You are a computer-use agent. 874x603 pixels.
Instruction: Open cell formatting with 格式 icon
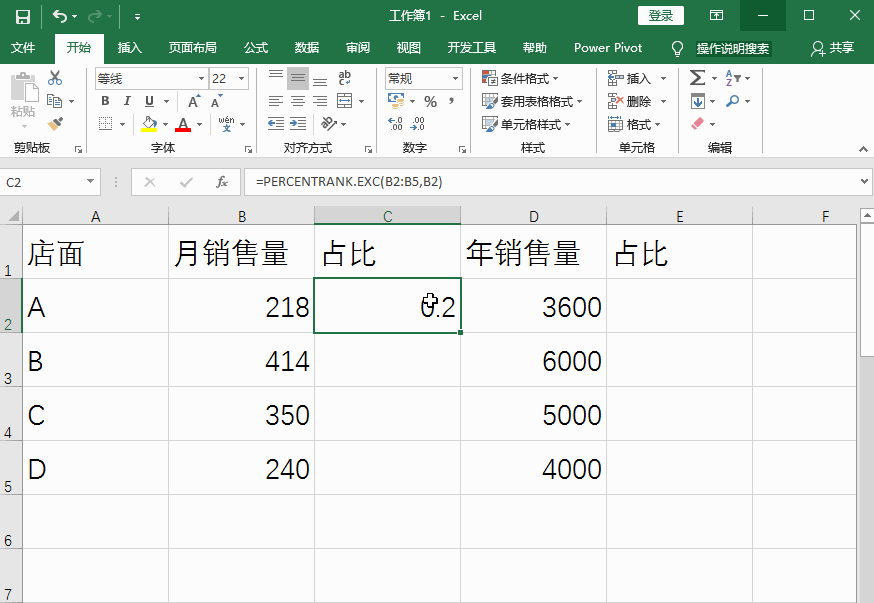637,124
